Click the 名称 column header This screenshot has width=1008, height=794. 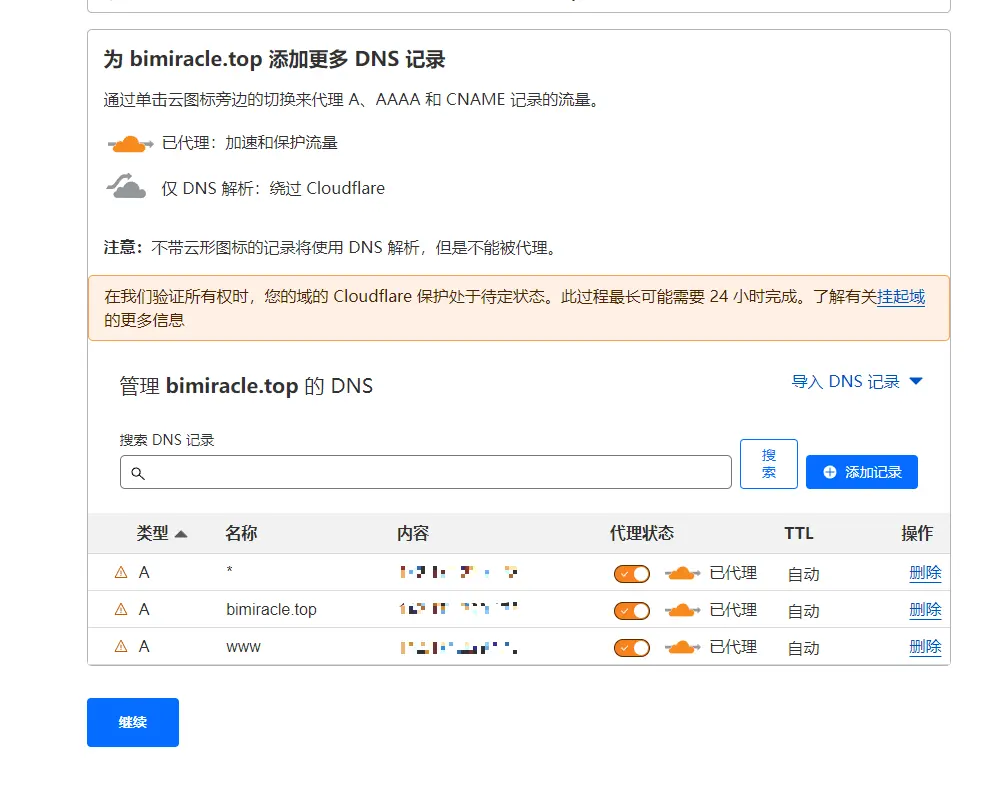[x=241, y=533]
